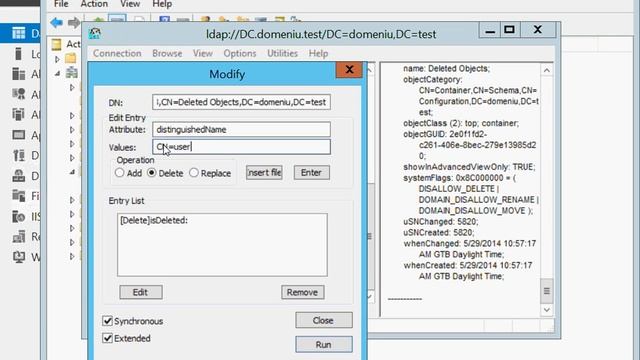Collapse the domain node in the console tree
This screenshot has height=360, width=640.
coord(57,73)
